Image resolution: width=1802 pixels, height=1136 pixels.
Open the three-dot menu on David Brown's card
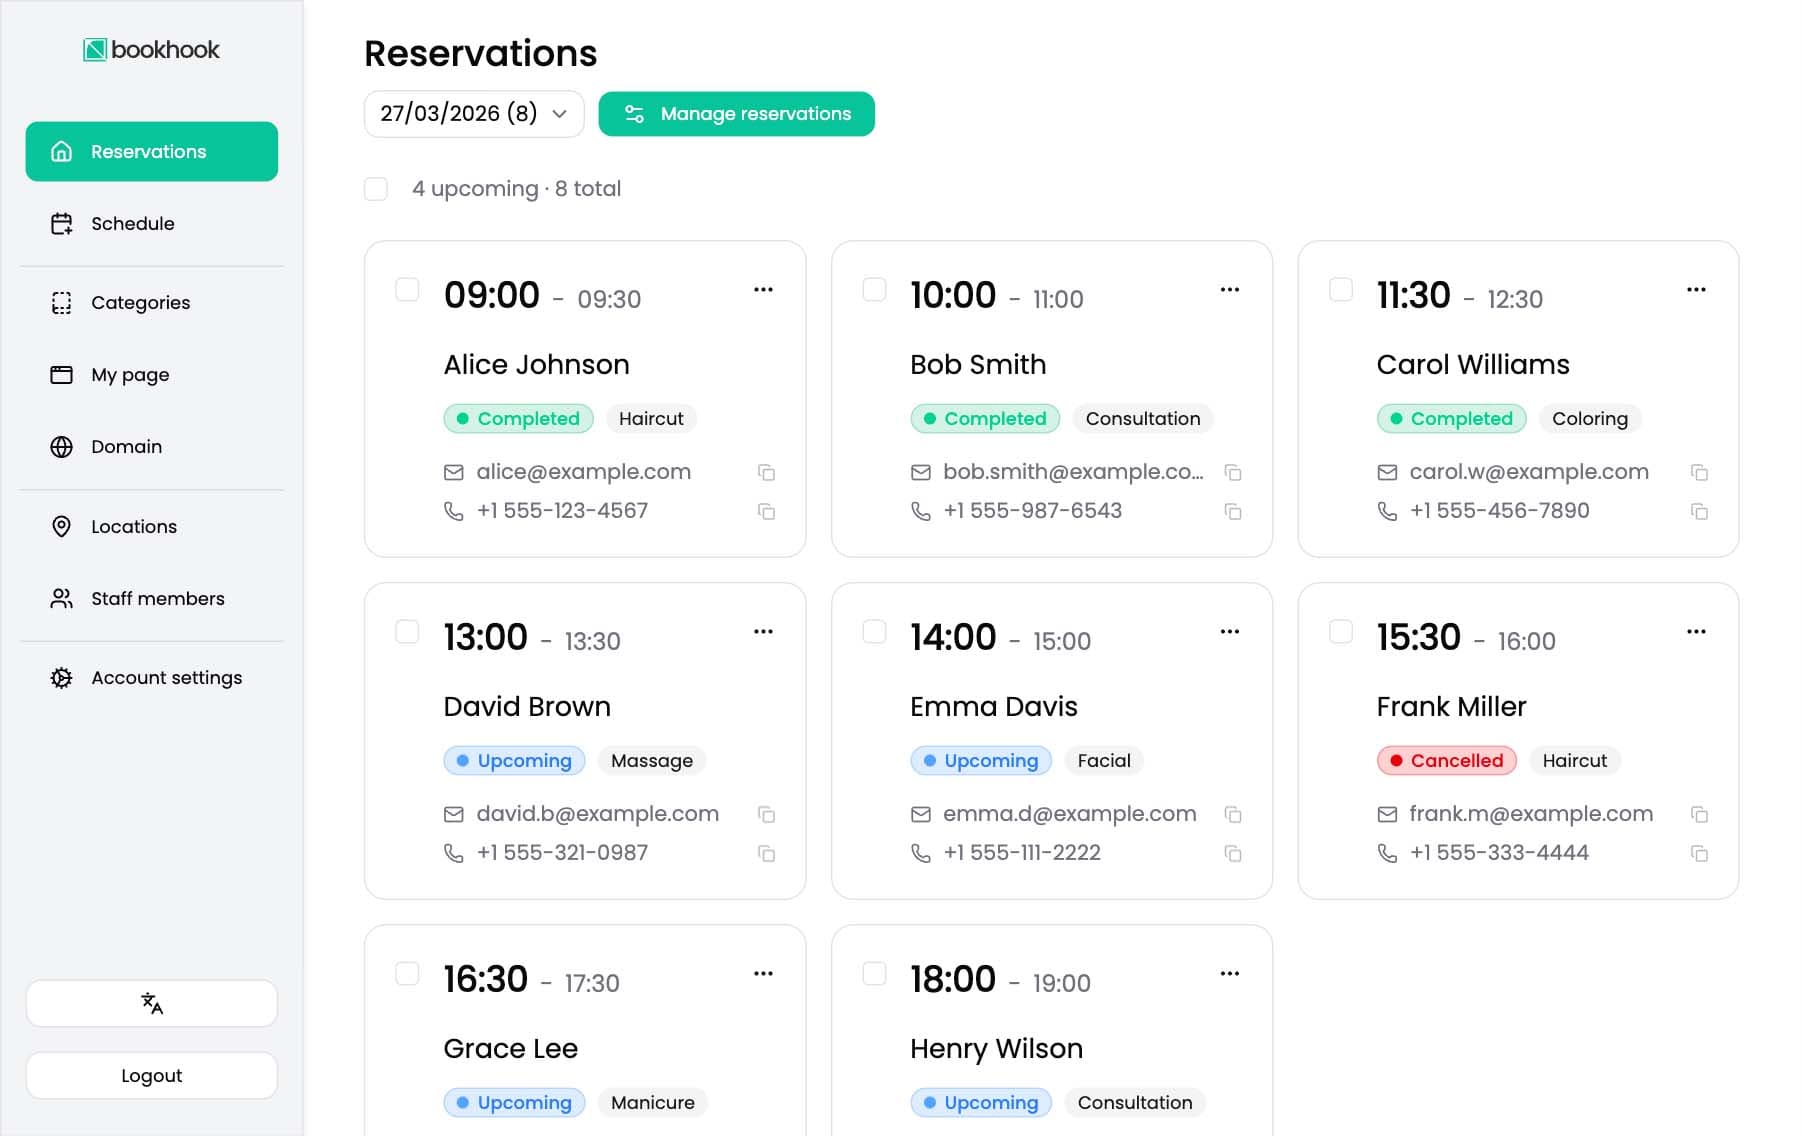764,631
